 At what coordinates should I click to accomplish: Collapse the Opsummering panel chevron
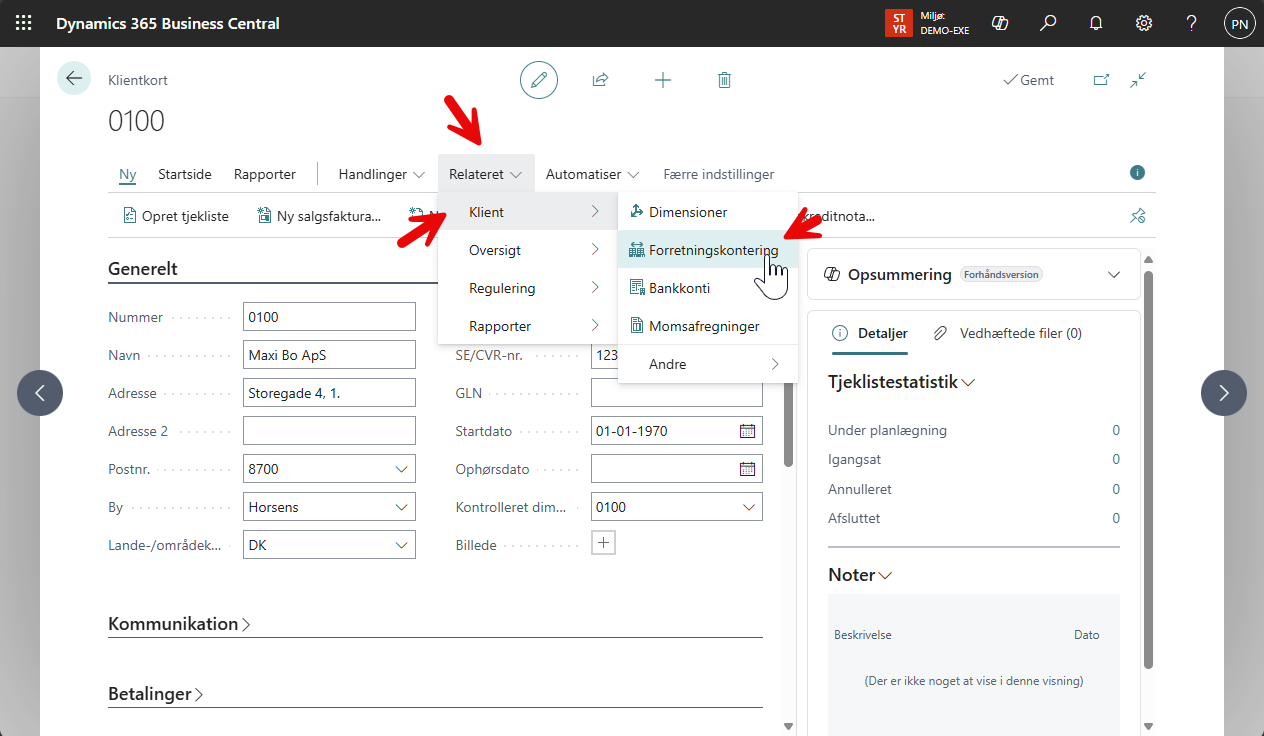1114,275
